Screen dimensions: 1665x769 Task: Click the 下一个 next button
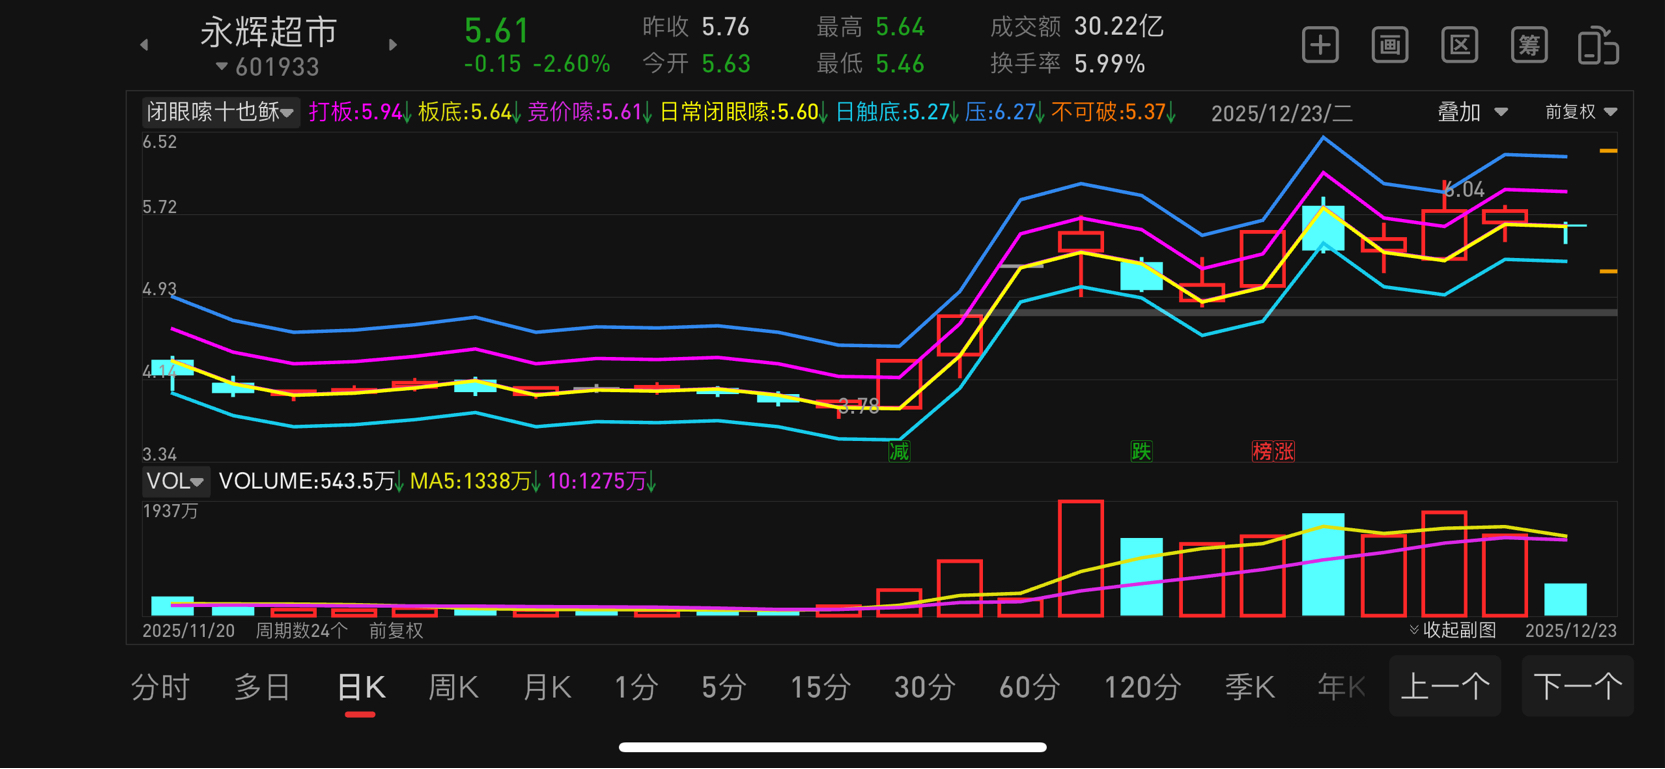(1577, 686)
